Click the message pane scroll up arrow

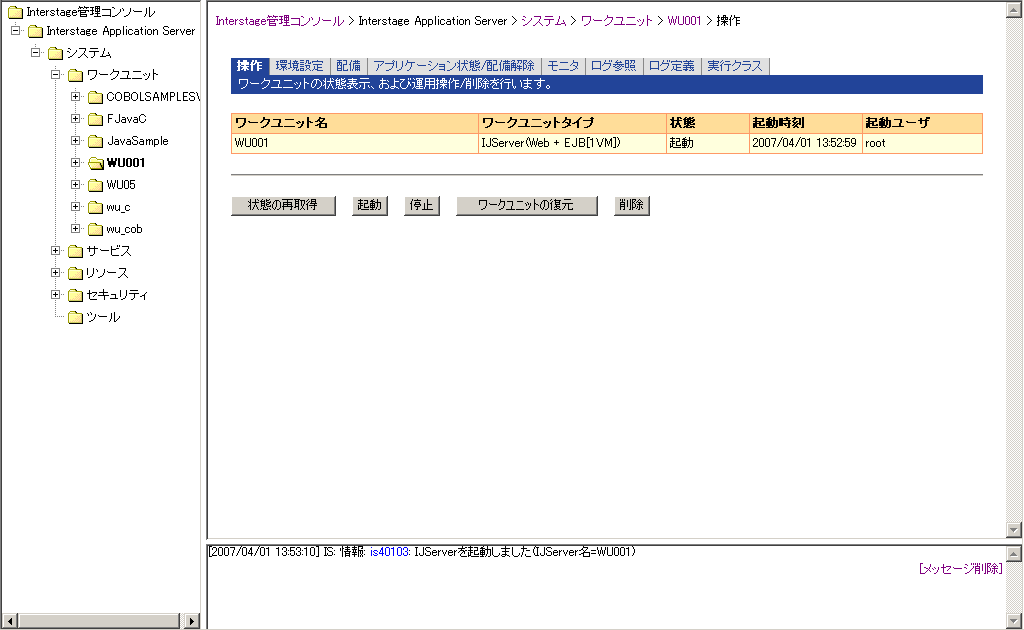coord(1014,554)
